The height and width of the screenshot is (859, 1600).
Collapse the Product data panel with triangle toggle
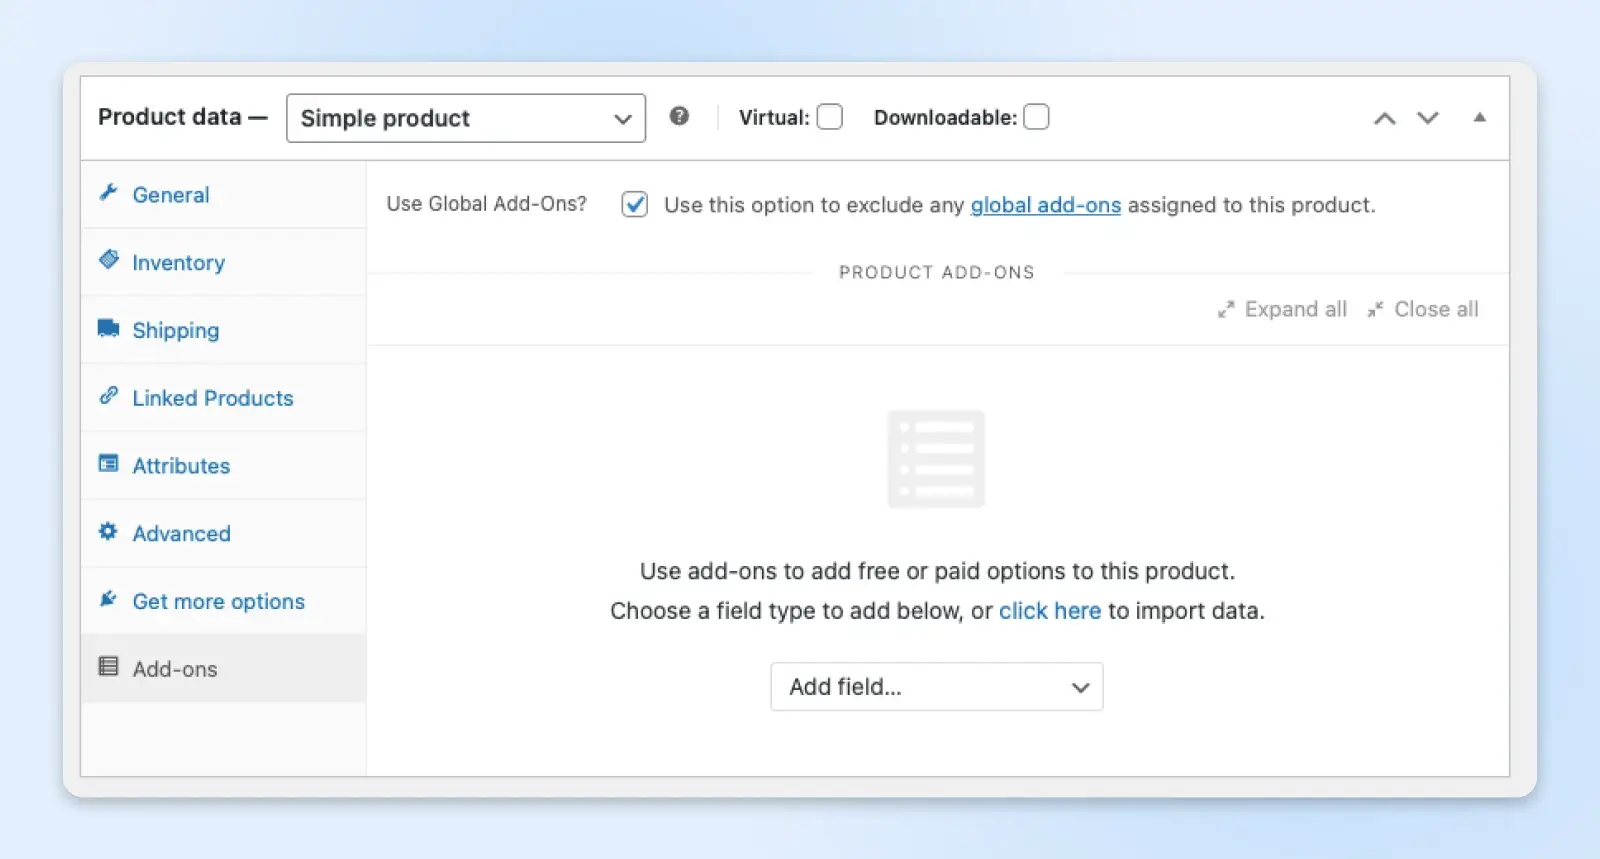[1479, 117]
